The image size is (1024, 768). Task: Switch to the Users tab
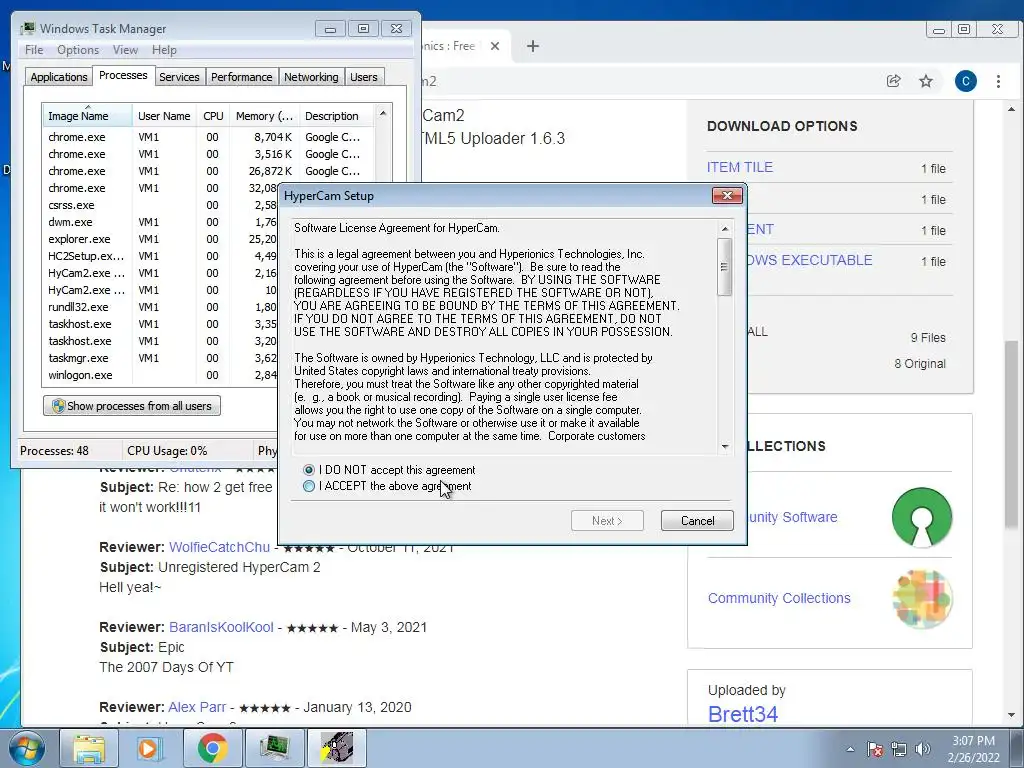coord(363,77)
